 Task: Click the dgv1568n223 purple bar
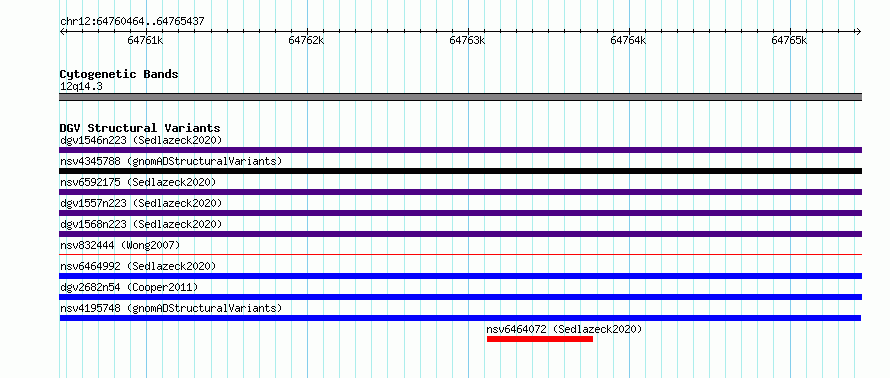pos(460,234)
